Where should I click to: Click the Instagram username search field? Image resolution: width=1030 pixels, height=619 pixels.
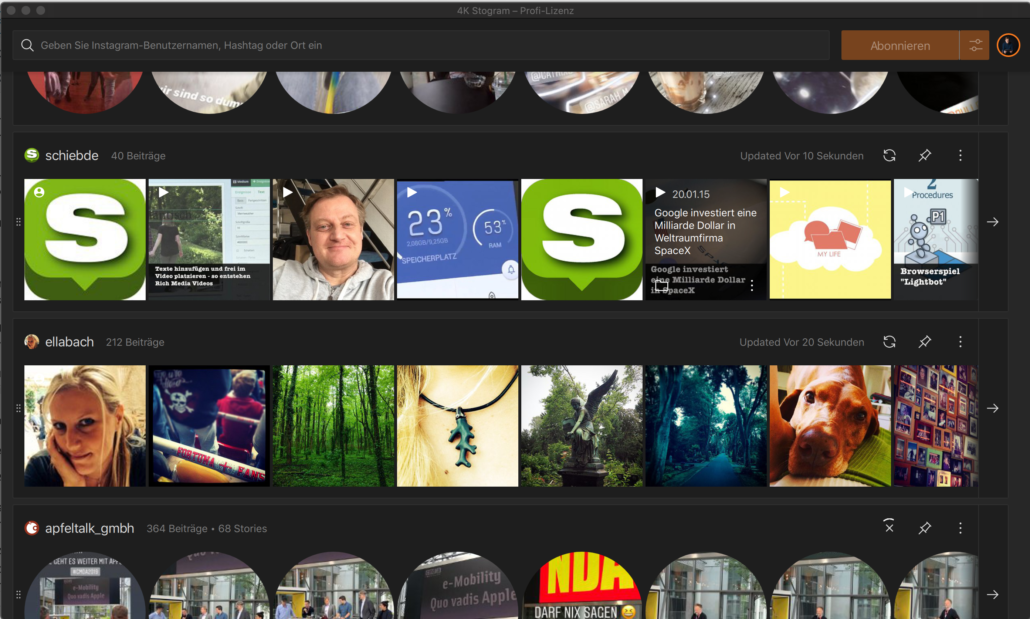click(420, 45)
